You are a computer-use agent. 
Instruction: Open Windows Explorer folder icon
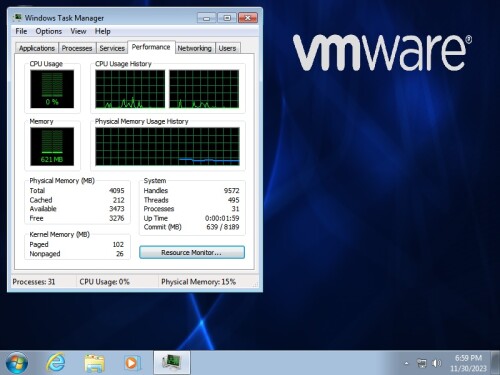(x=94, y=363)
